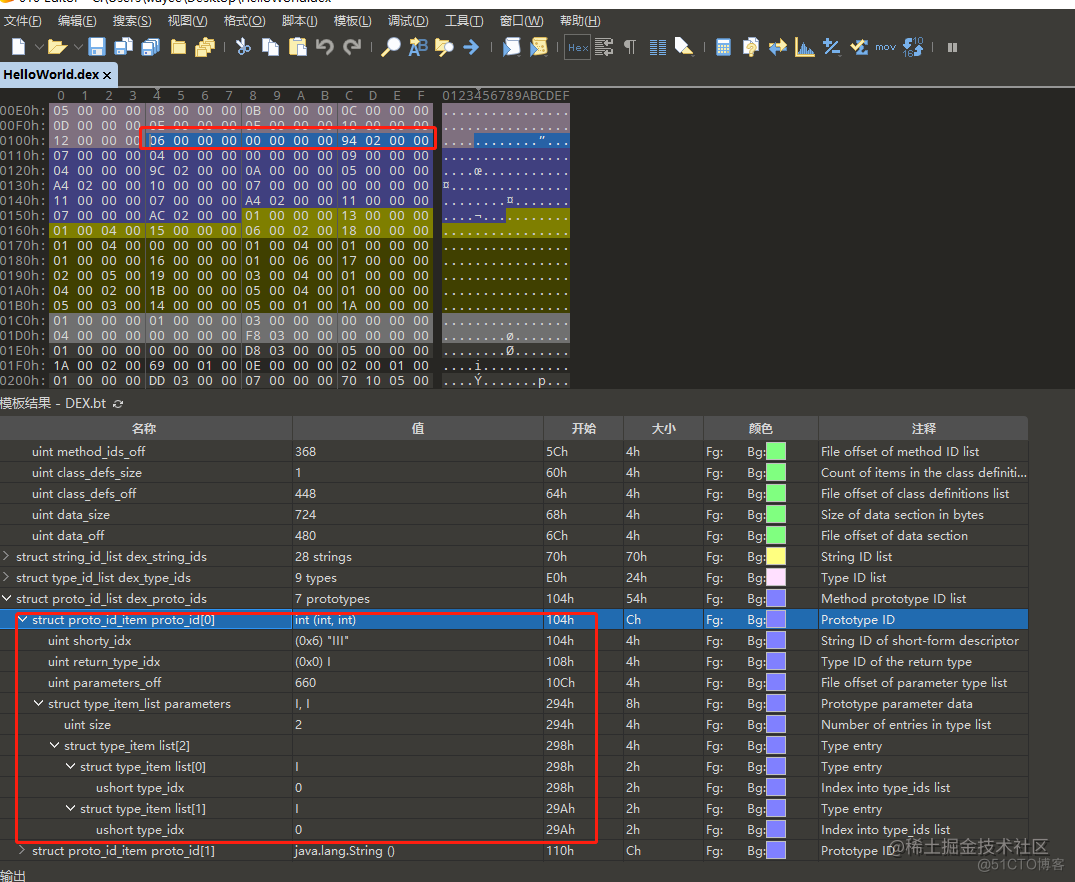Screen dimensions: 1075x882
Task: Select the 'uint data_size' row
Action: tap(514, 514)
